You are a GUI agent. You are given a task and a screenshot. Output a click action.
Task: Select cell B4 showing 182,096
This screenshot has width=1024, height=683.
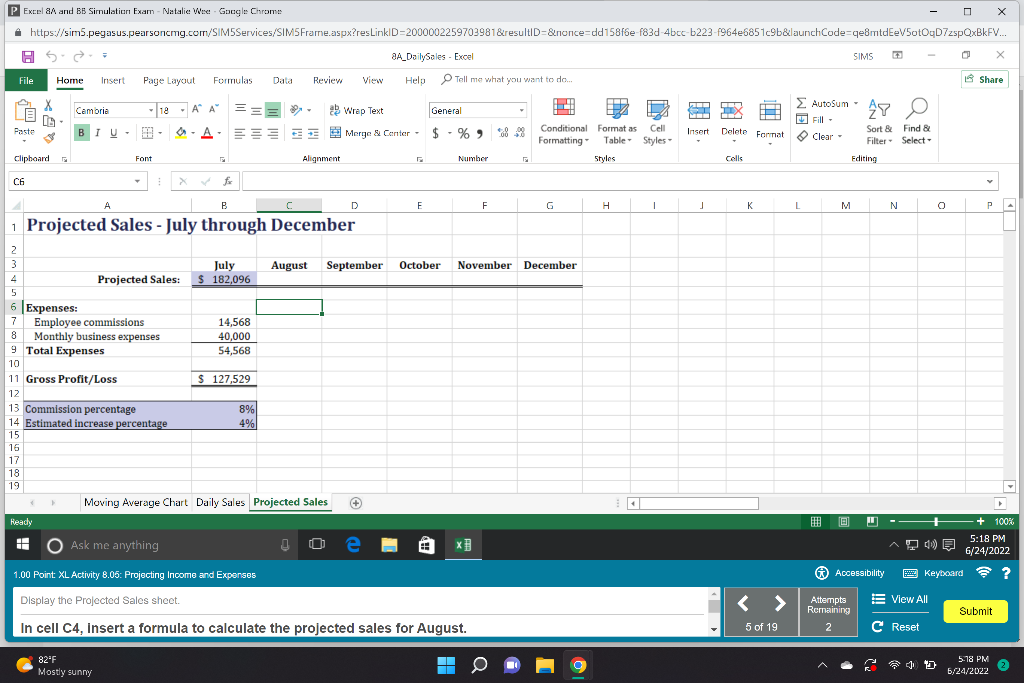point(224,279)
